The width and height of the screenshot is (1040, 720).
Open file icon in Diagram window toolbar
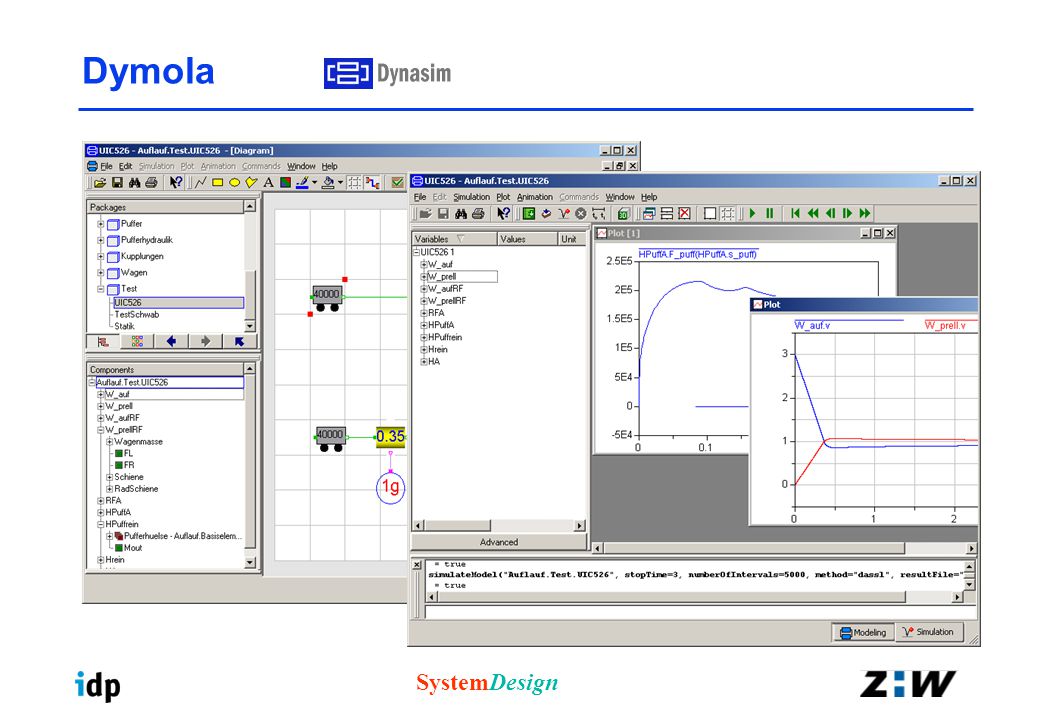coord(99,182)
